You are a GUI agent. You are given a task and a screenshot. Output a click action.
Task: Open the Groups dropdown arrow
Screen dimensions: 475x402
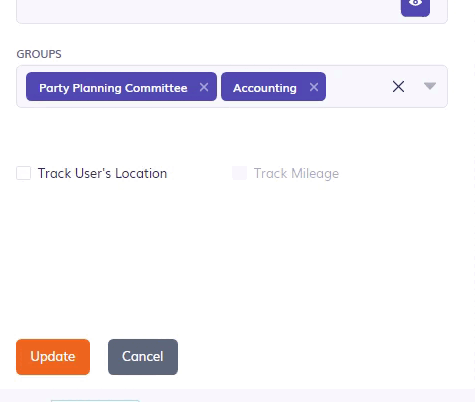click(430, 86)
